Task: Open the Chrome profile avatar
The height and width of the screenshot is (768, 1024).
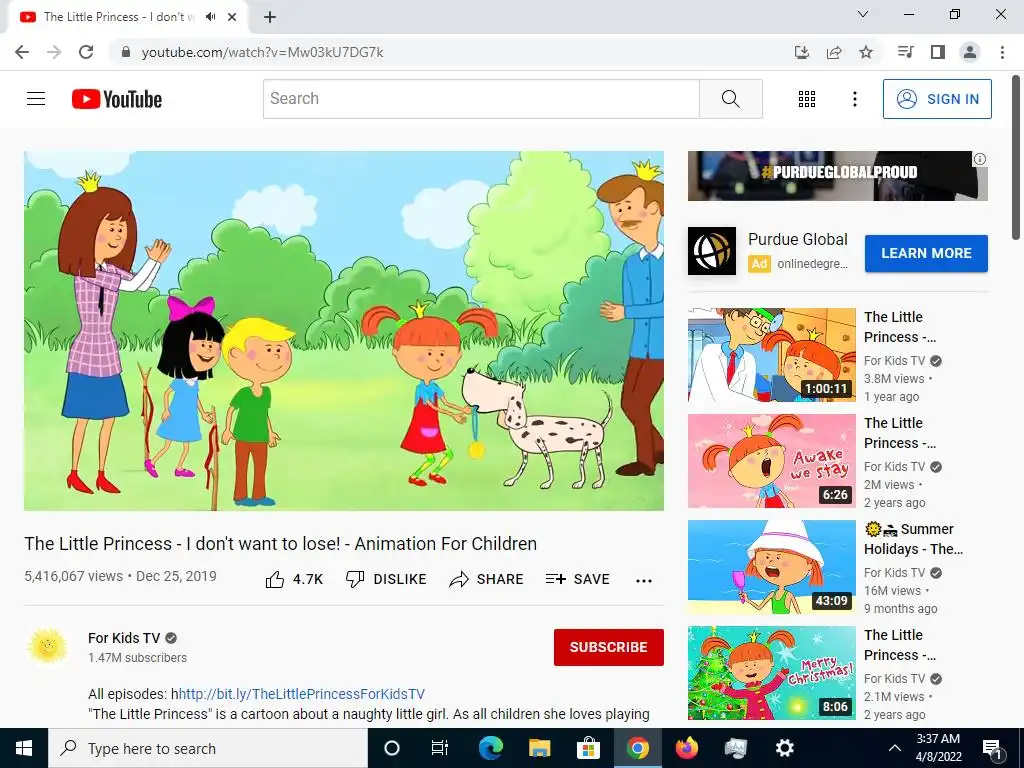Action: (x=970, y=52)
